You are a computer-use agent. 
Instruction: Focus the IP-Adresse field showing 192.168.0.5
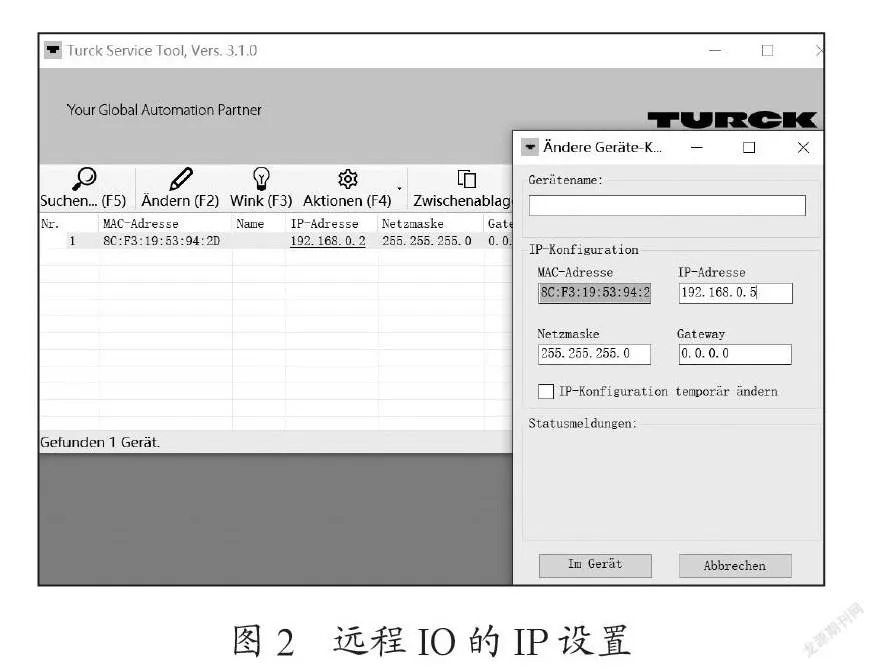point(735,293)
